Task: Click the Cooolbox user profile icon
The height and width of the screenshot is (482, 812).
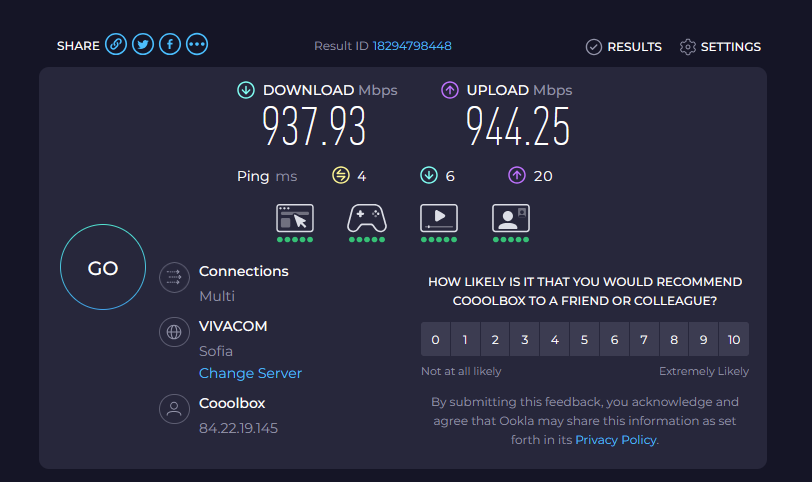Action: pos(174,409)
